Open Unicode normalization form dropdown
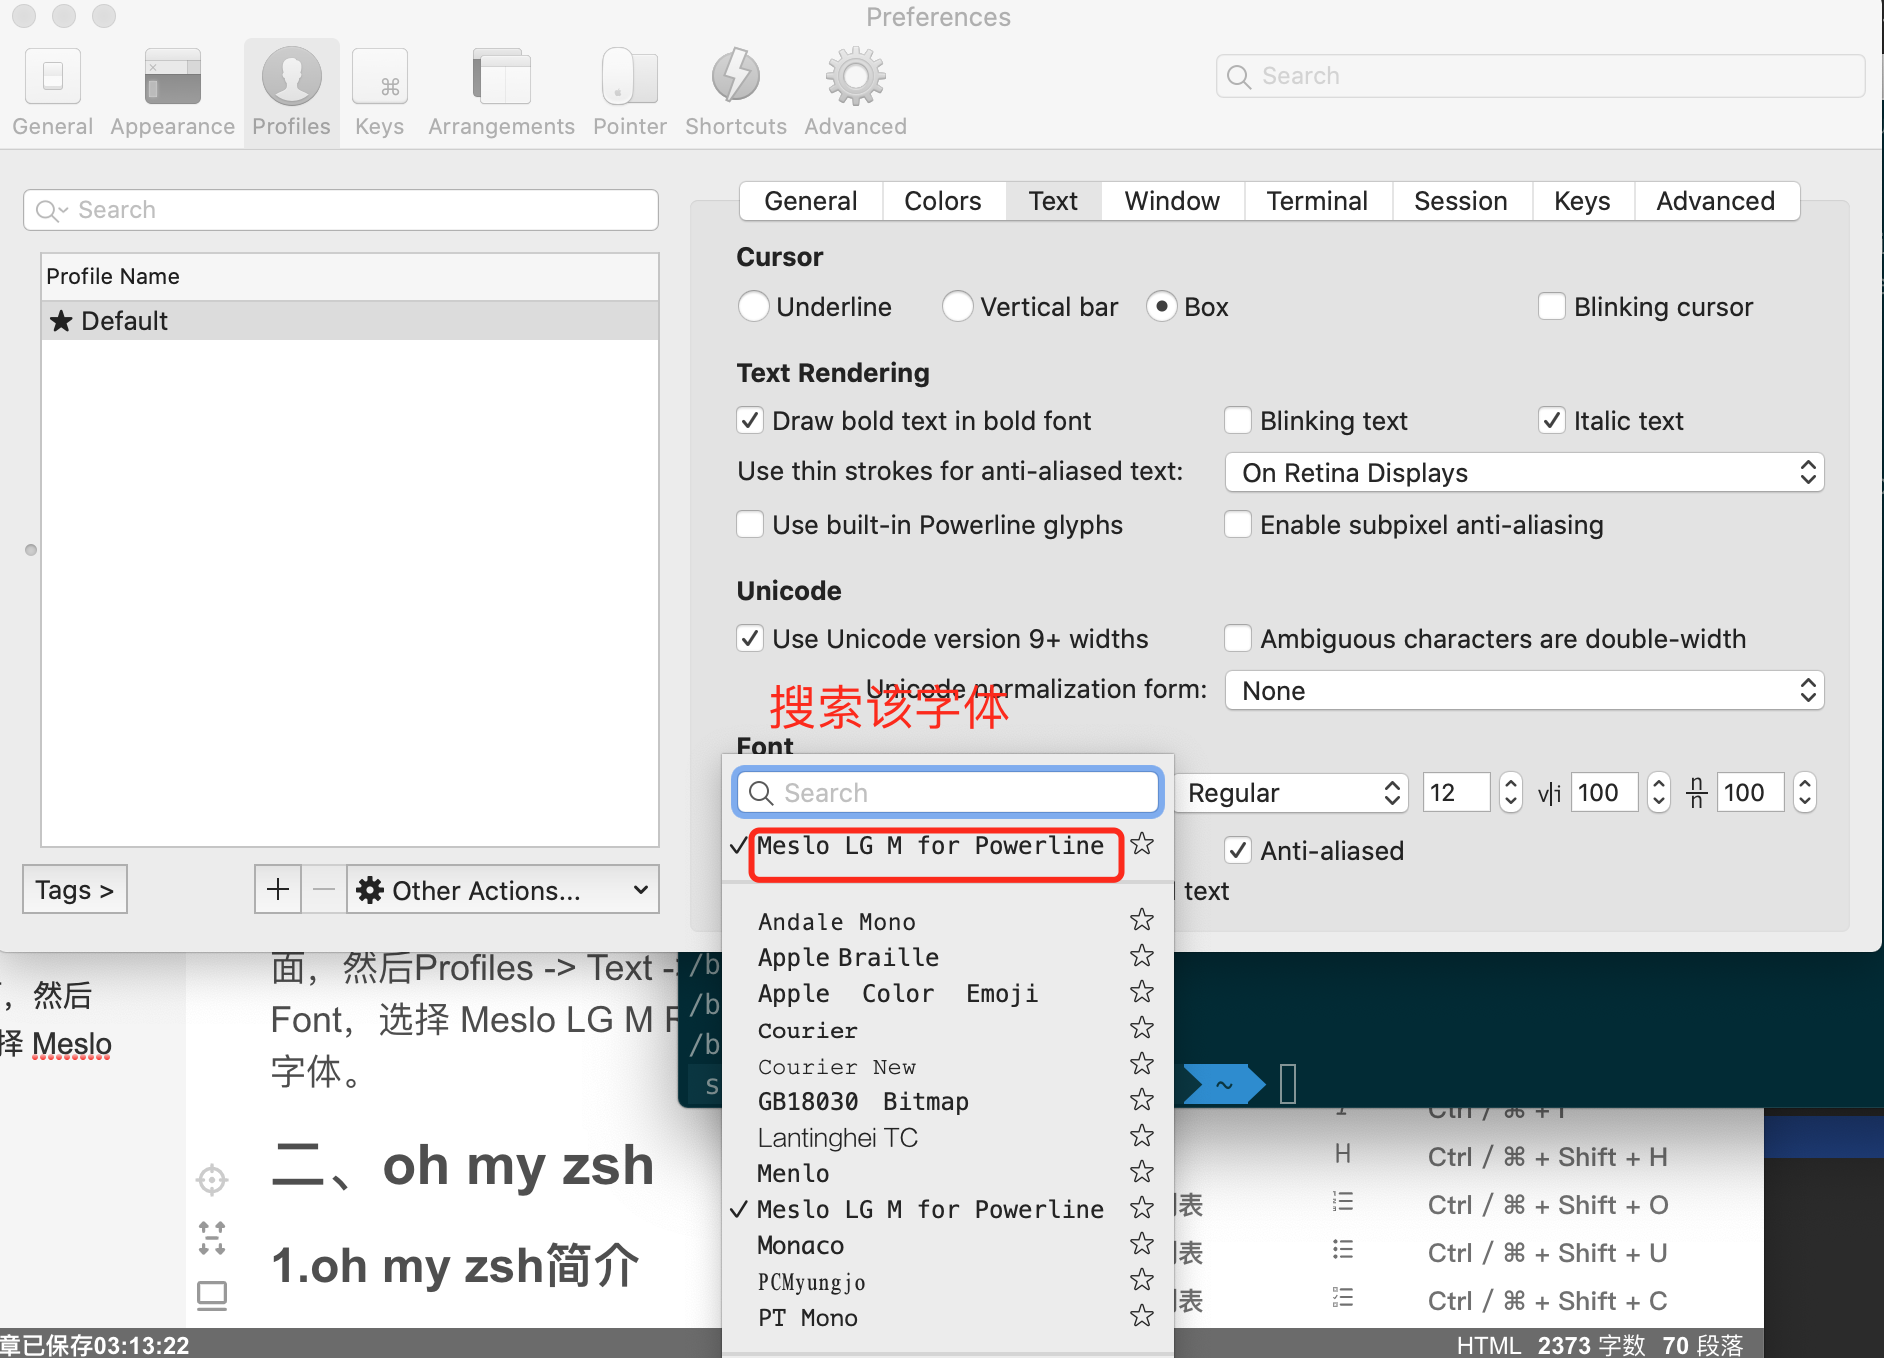Viewport: 1884px width, 1358px height. [1524, 691]
